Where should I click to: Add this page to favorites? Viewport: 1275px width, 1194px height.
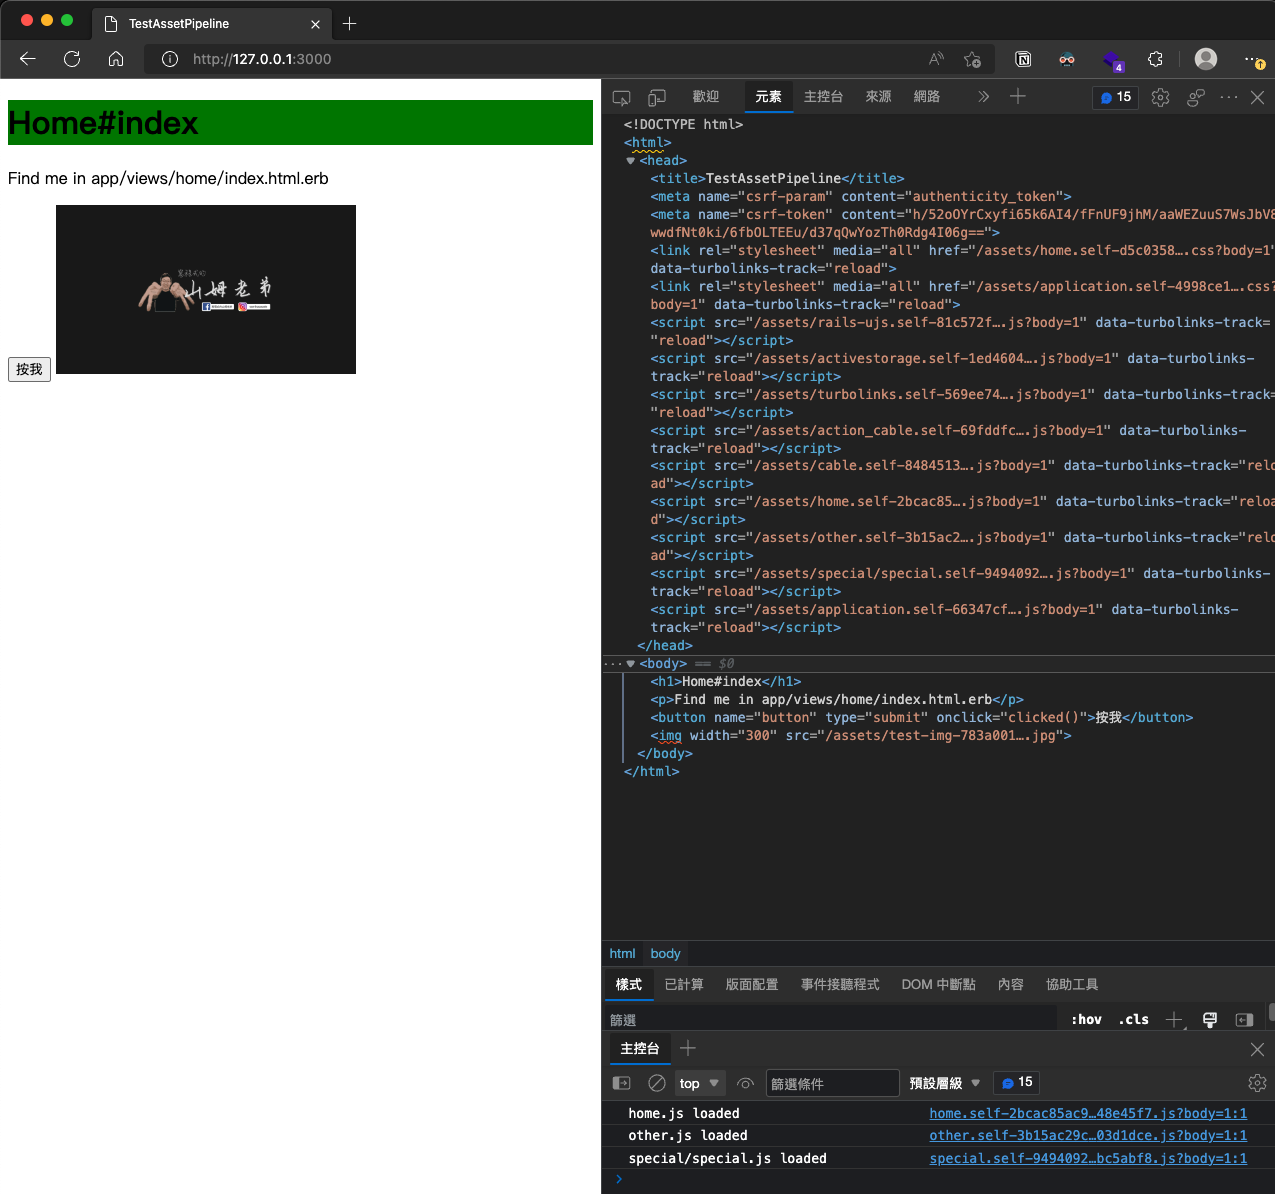coord(972,59)
